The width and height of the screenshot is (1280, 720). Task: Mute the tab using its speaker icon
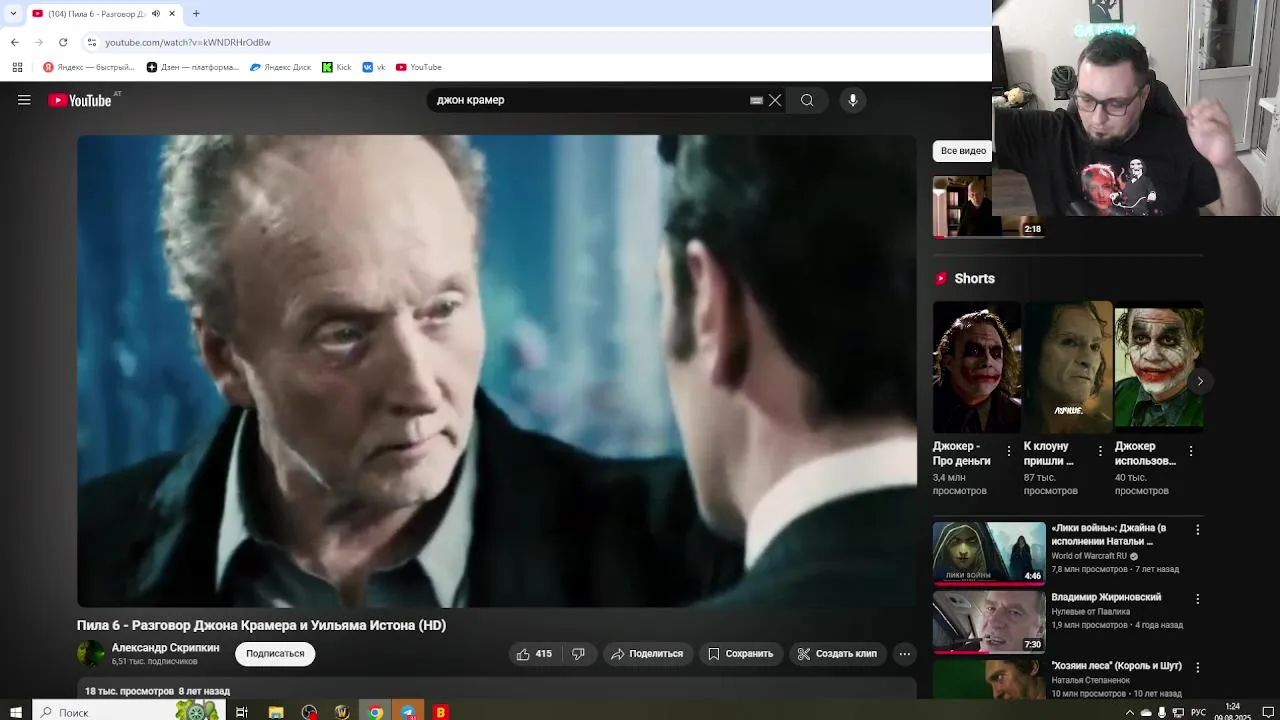(x=155, y=13)
